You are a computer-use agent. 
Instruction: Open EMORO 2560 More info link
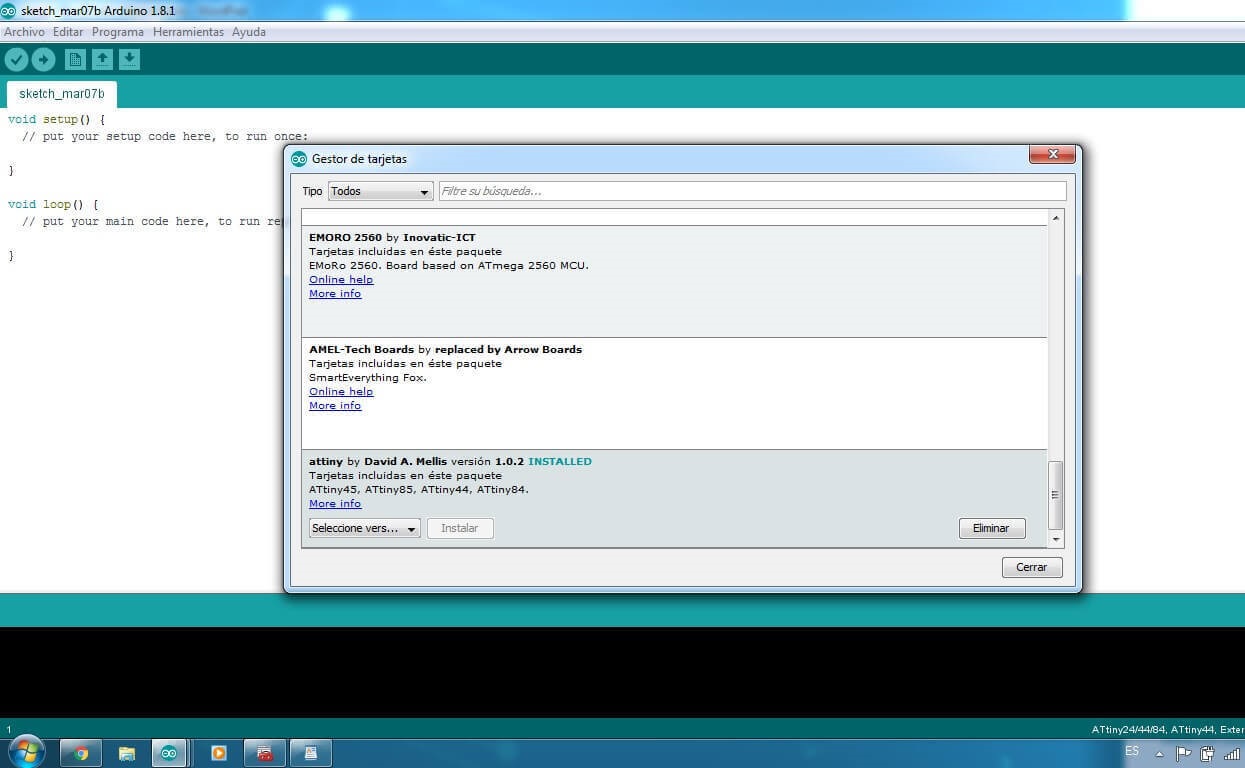pyautogui.click(x=335, y=294)
